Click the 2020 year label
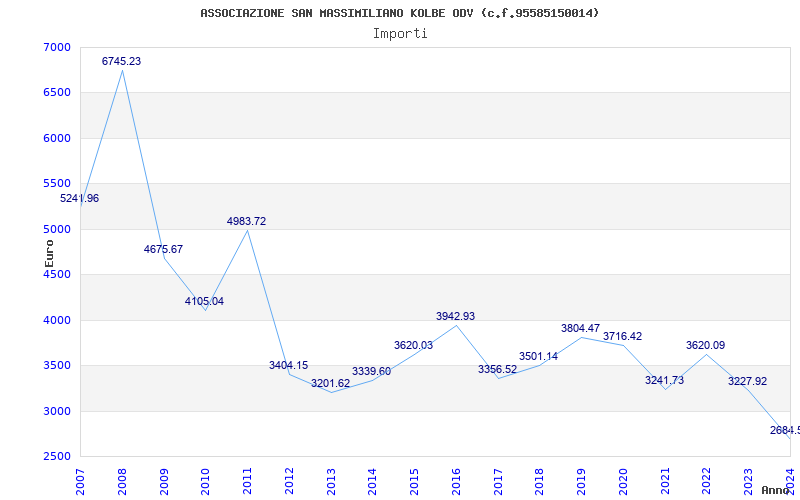 623,482
